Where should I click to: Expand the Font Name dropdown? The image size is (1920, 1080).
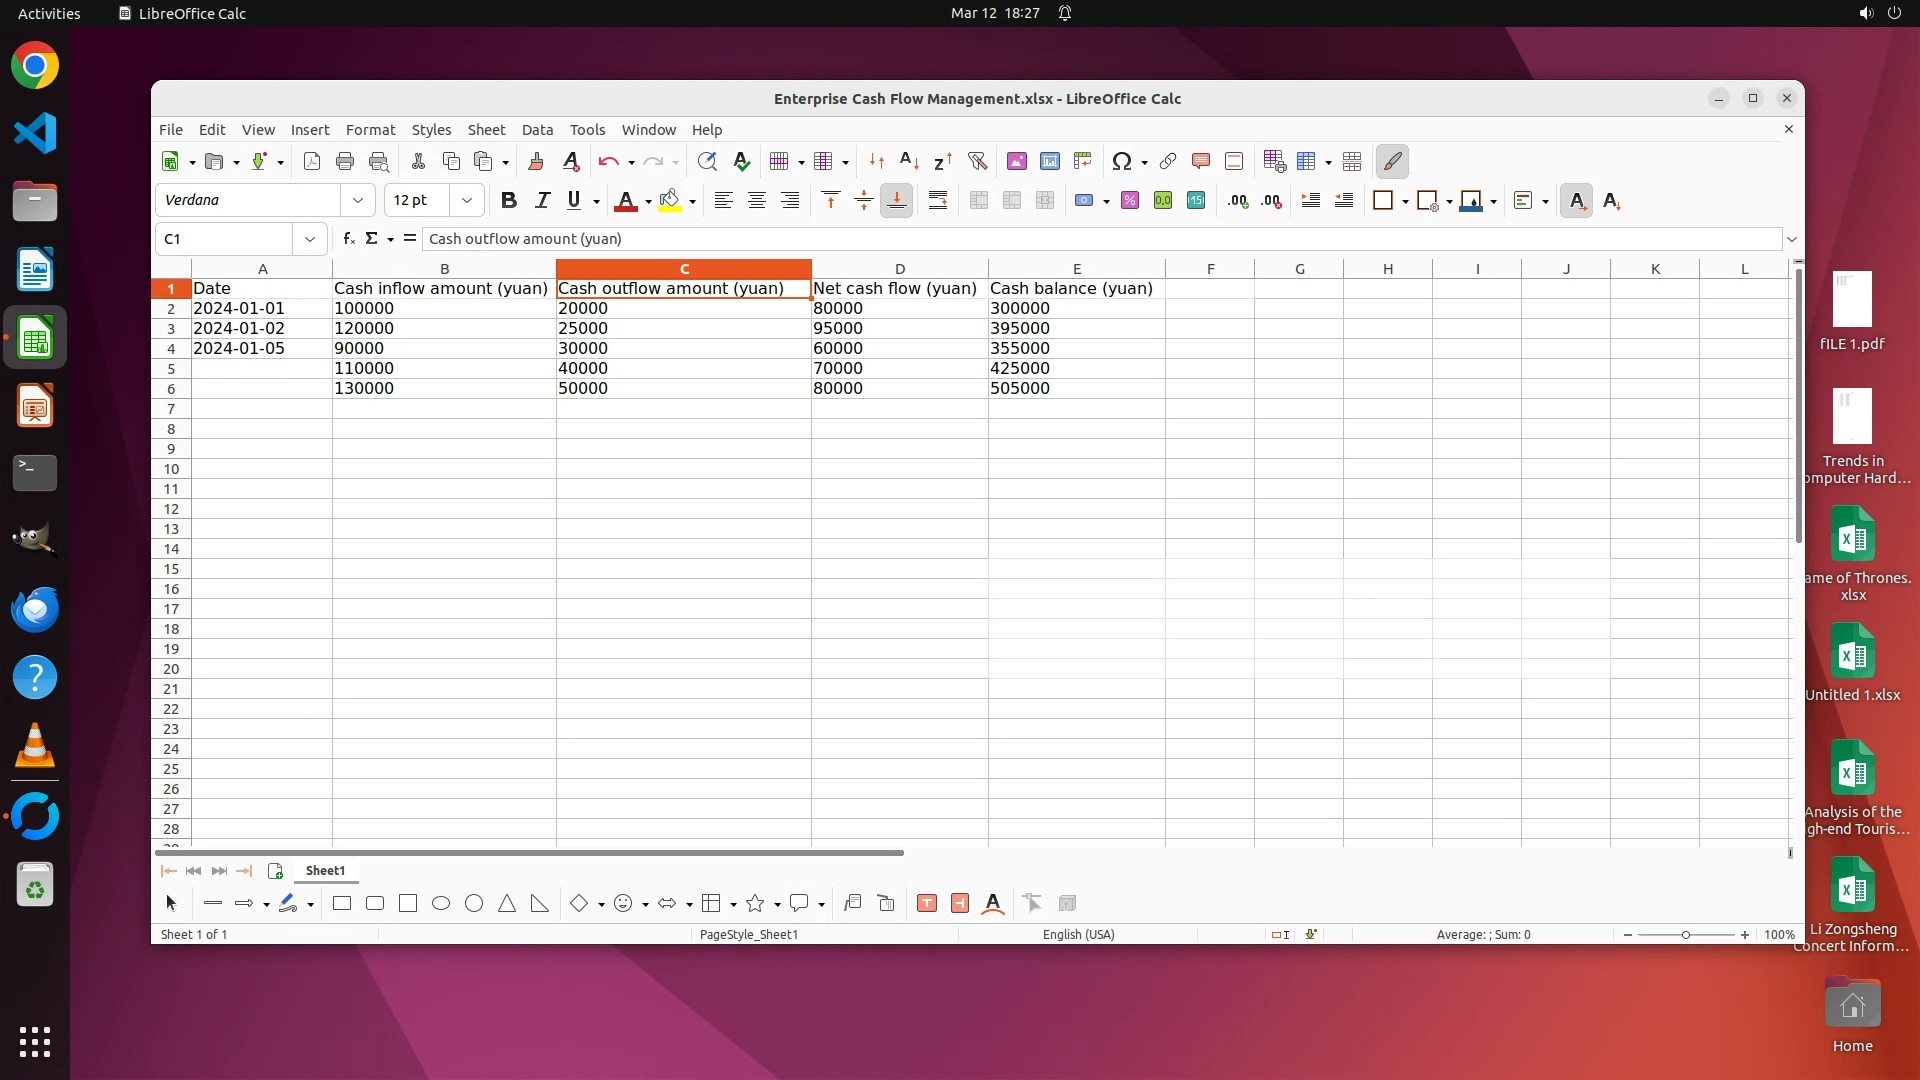tap(357, 201)
